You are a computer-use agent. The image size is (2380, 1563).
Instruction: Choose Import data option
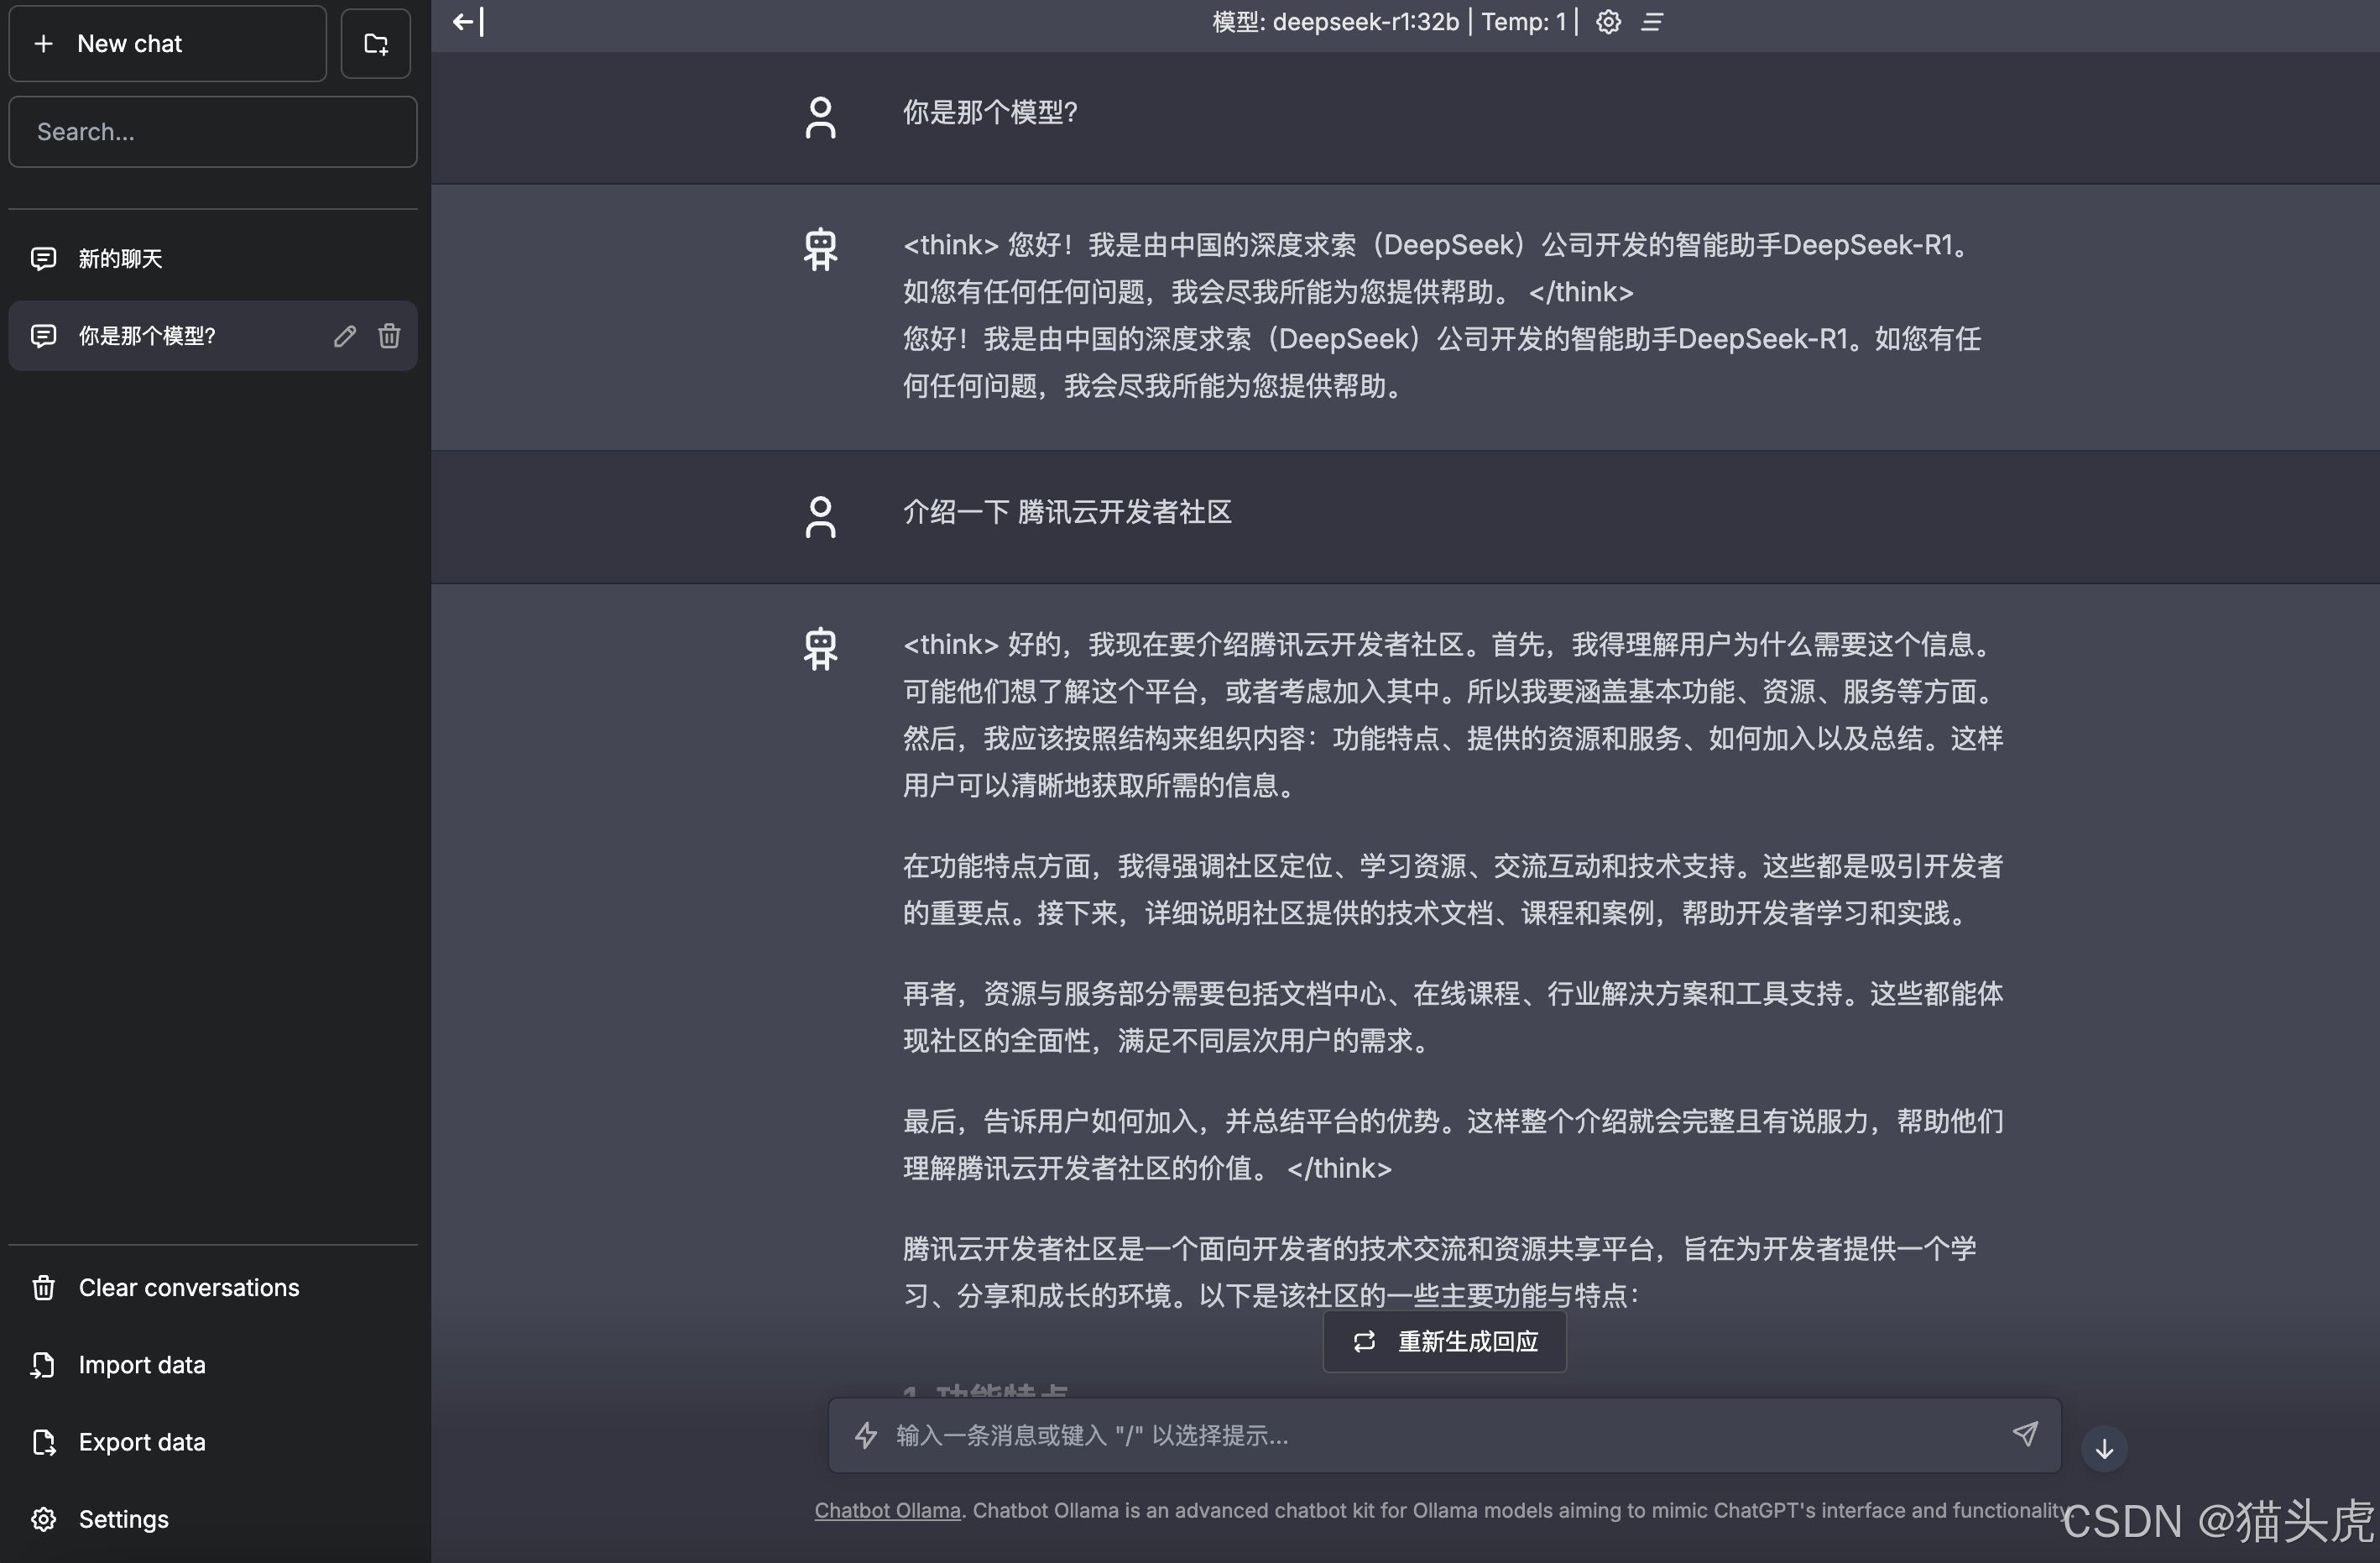tap(141, 1365)
